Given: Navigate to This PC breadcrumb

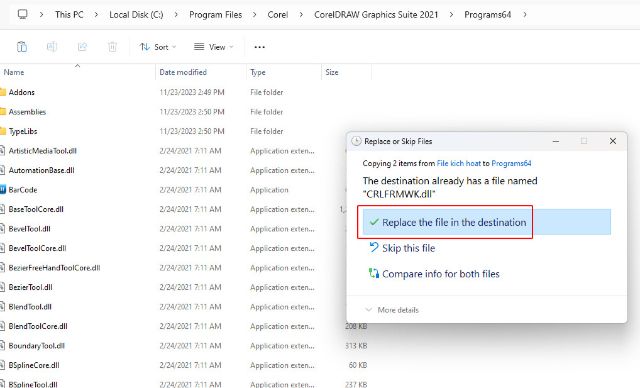Looking at the screenshot, I should click(x=69, y=15).
